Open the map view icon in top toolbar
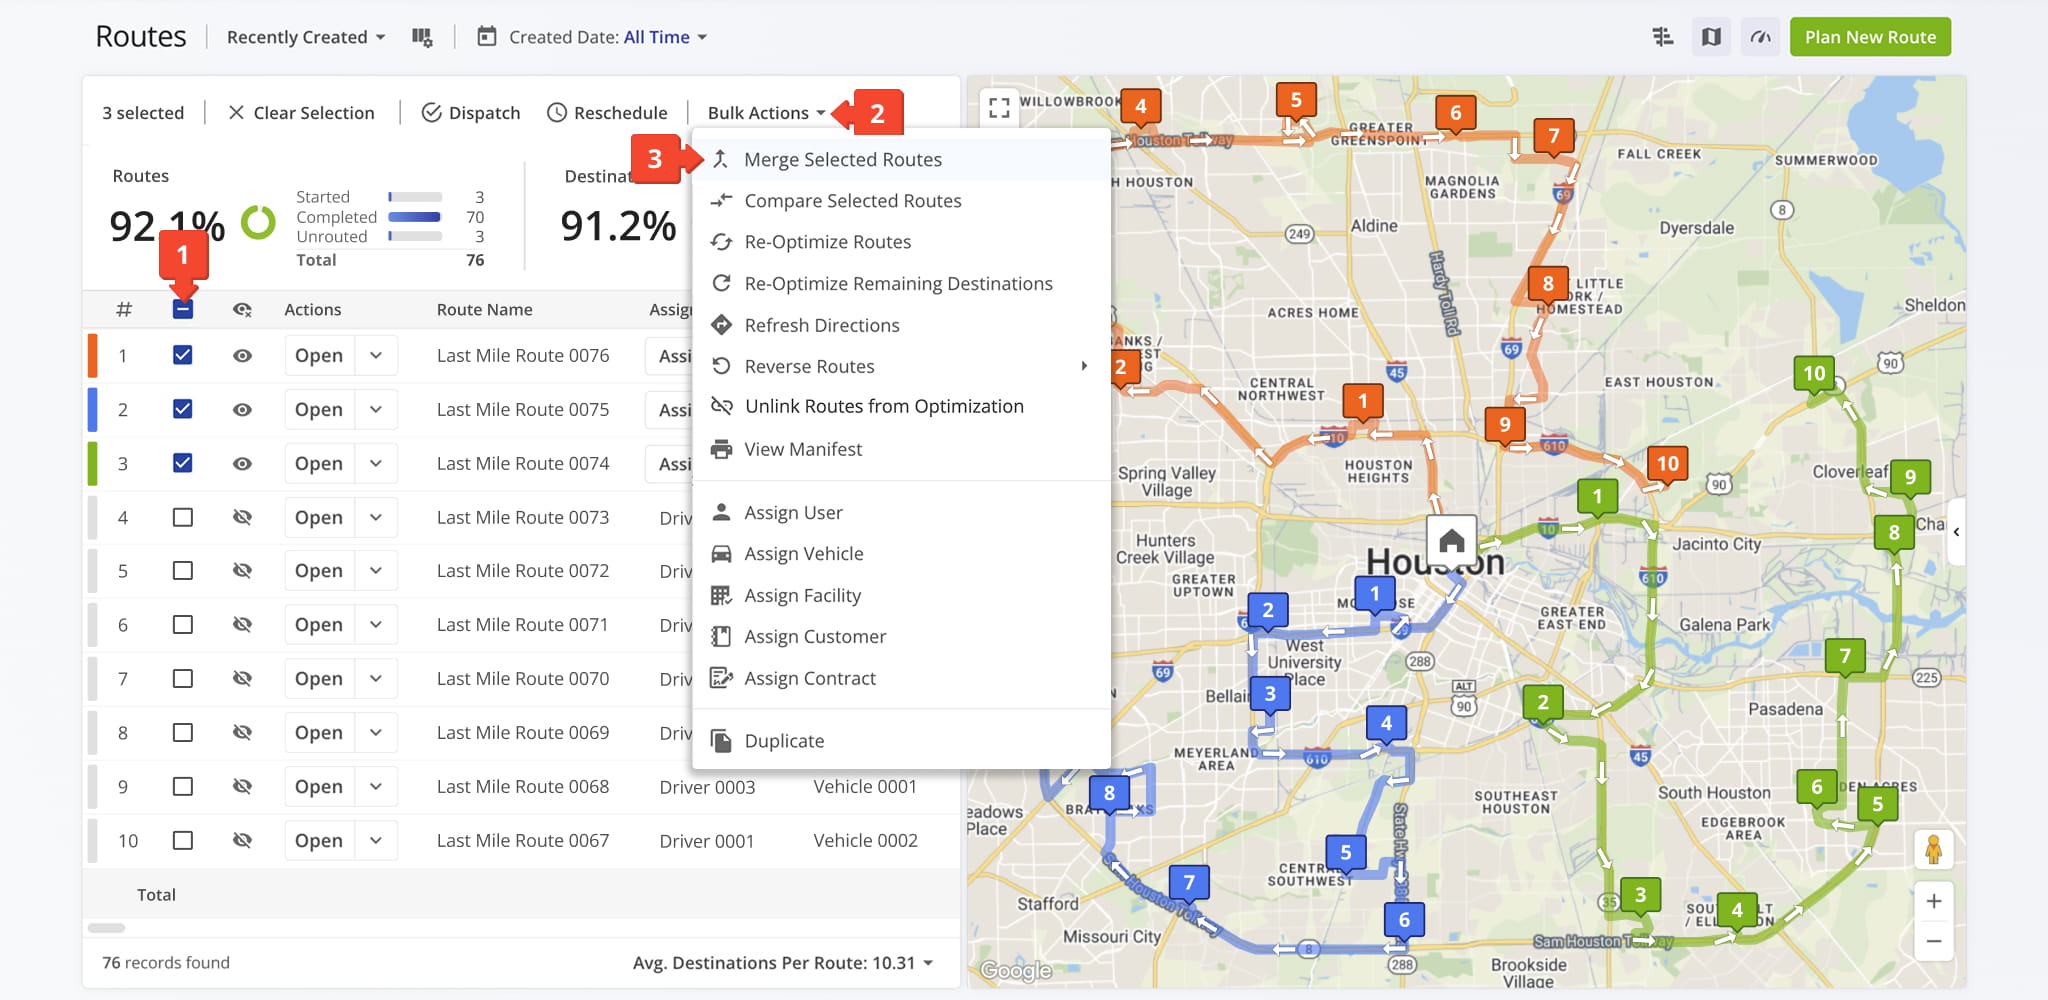 1711,36
